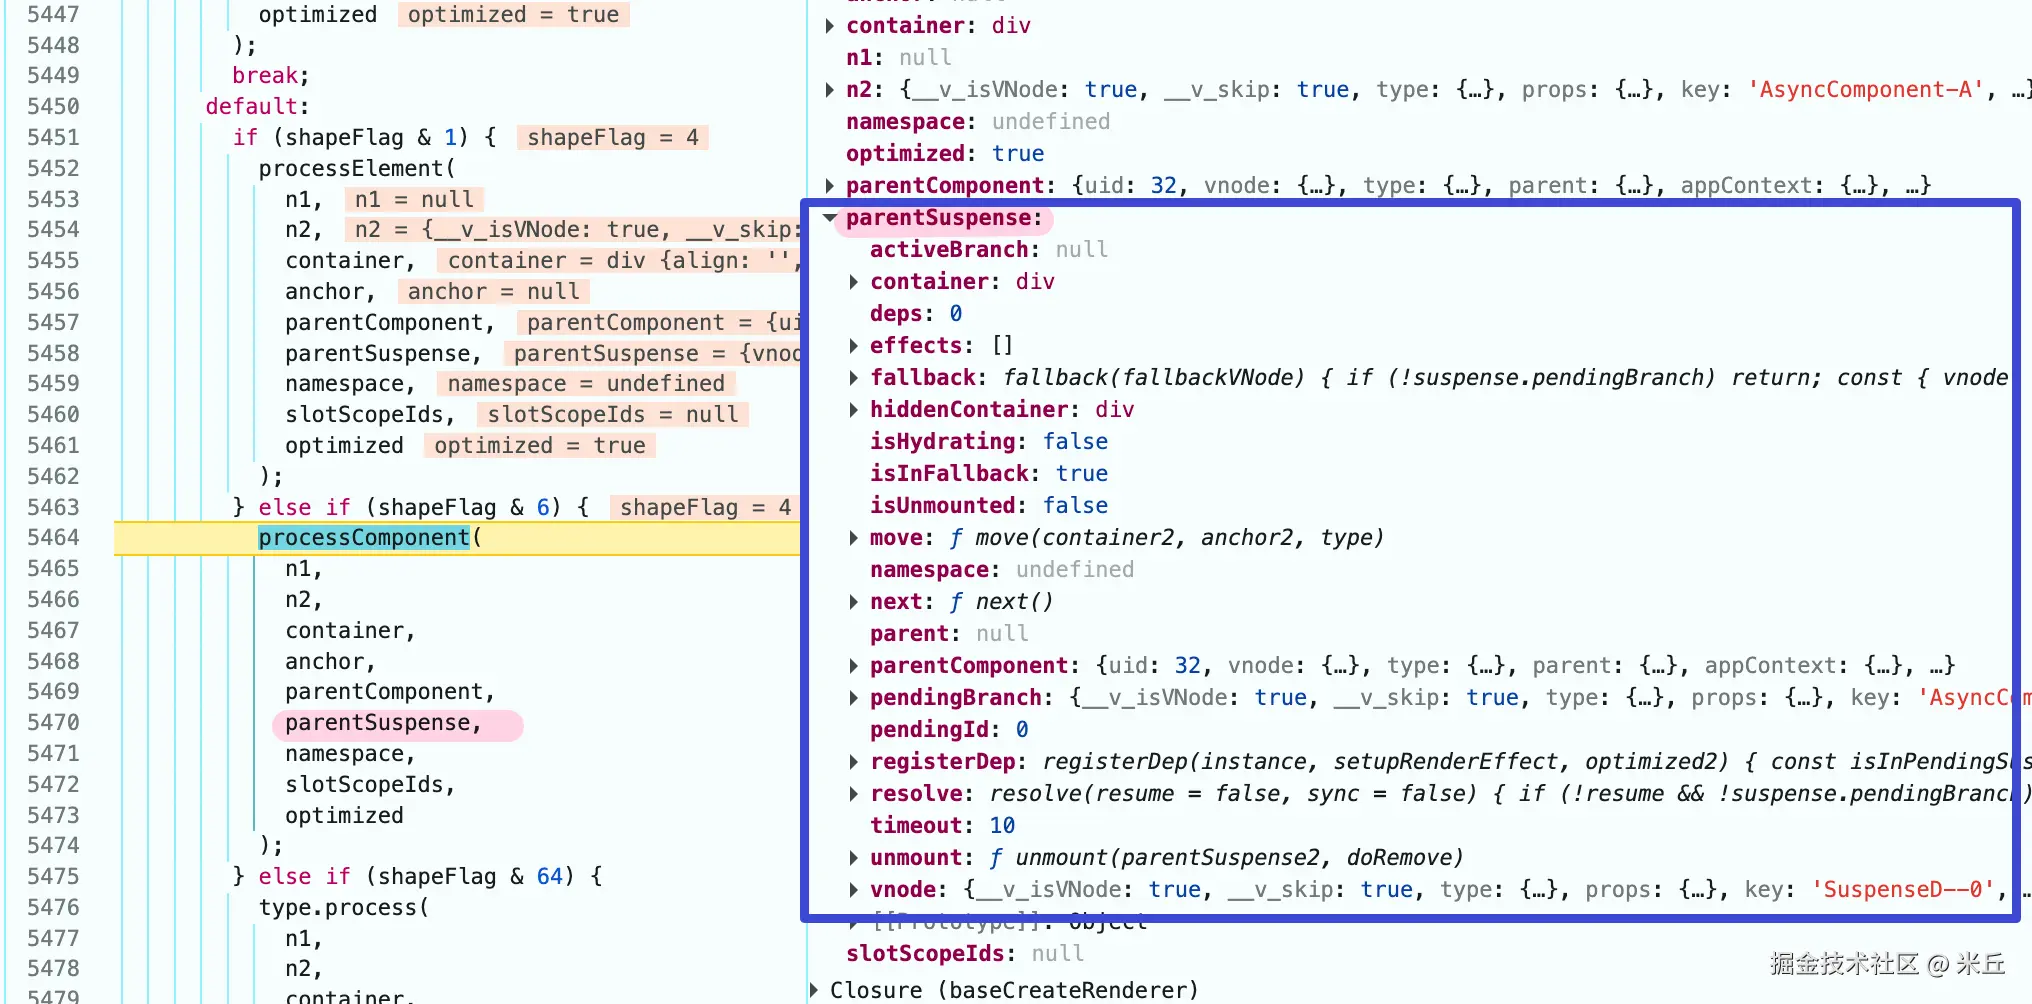
Task: Expand the next function property
Action: (x=854, y=602)
